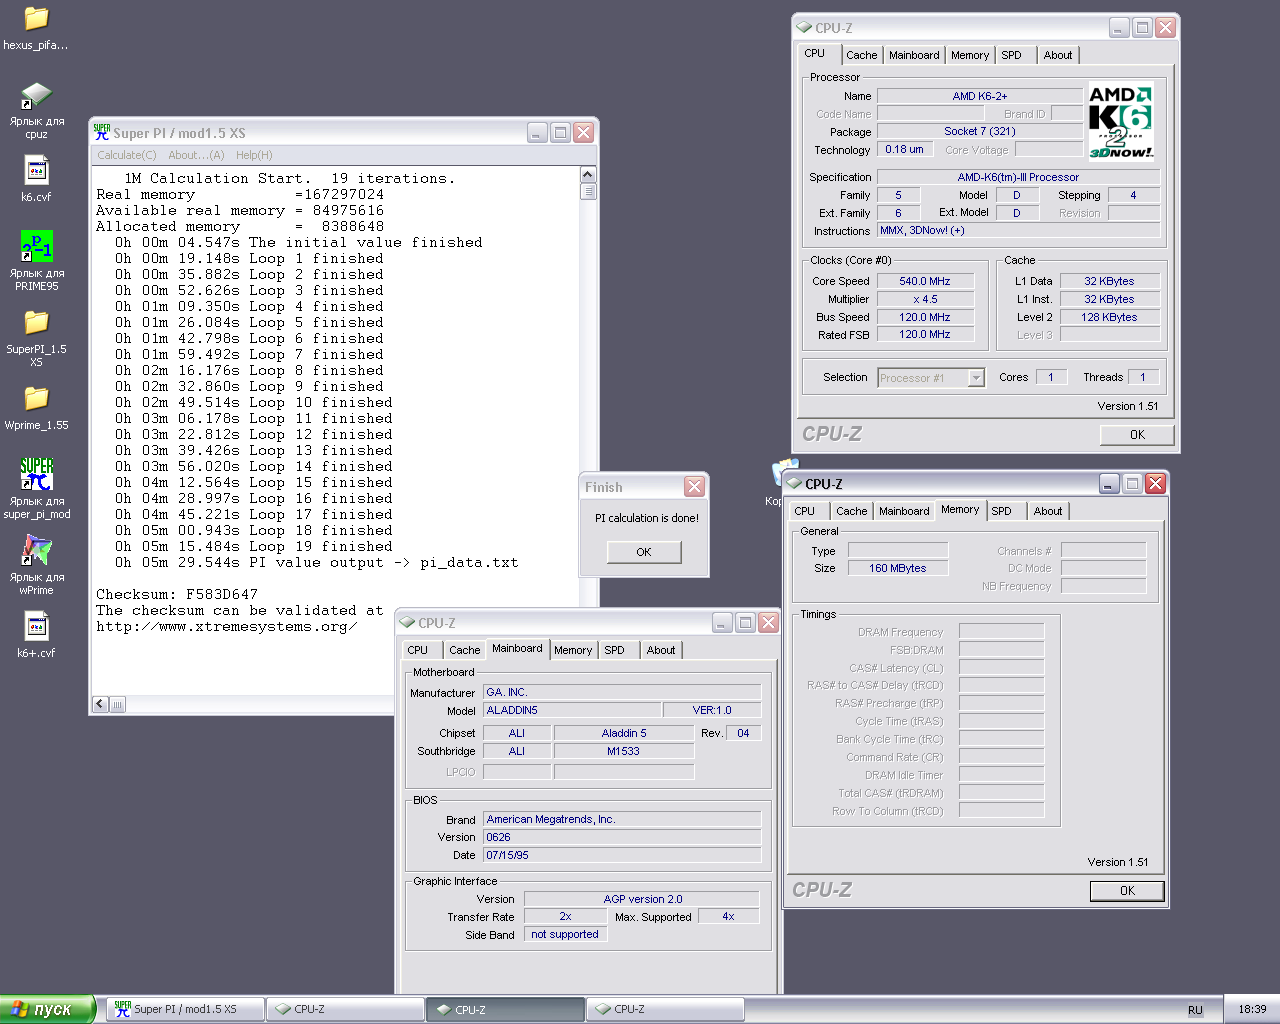The width and height of the screenshot is (1280, 1024).
Task: Open the Start menu labeled пуск
Action: 47,1010
